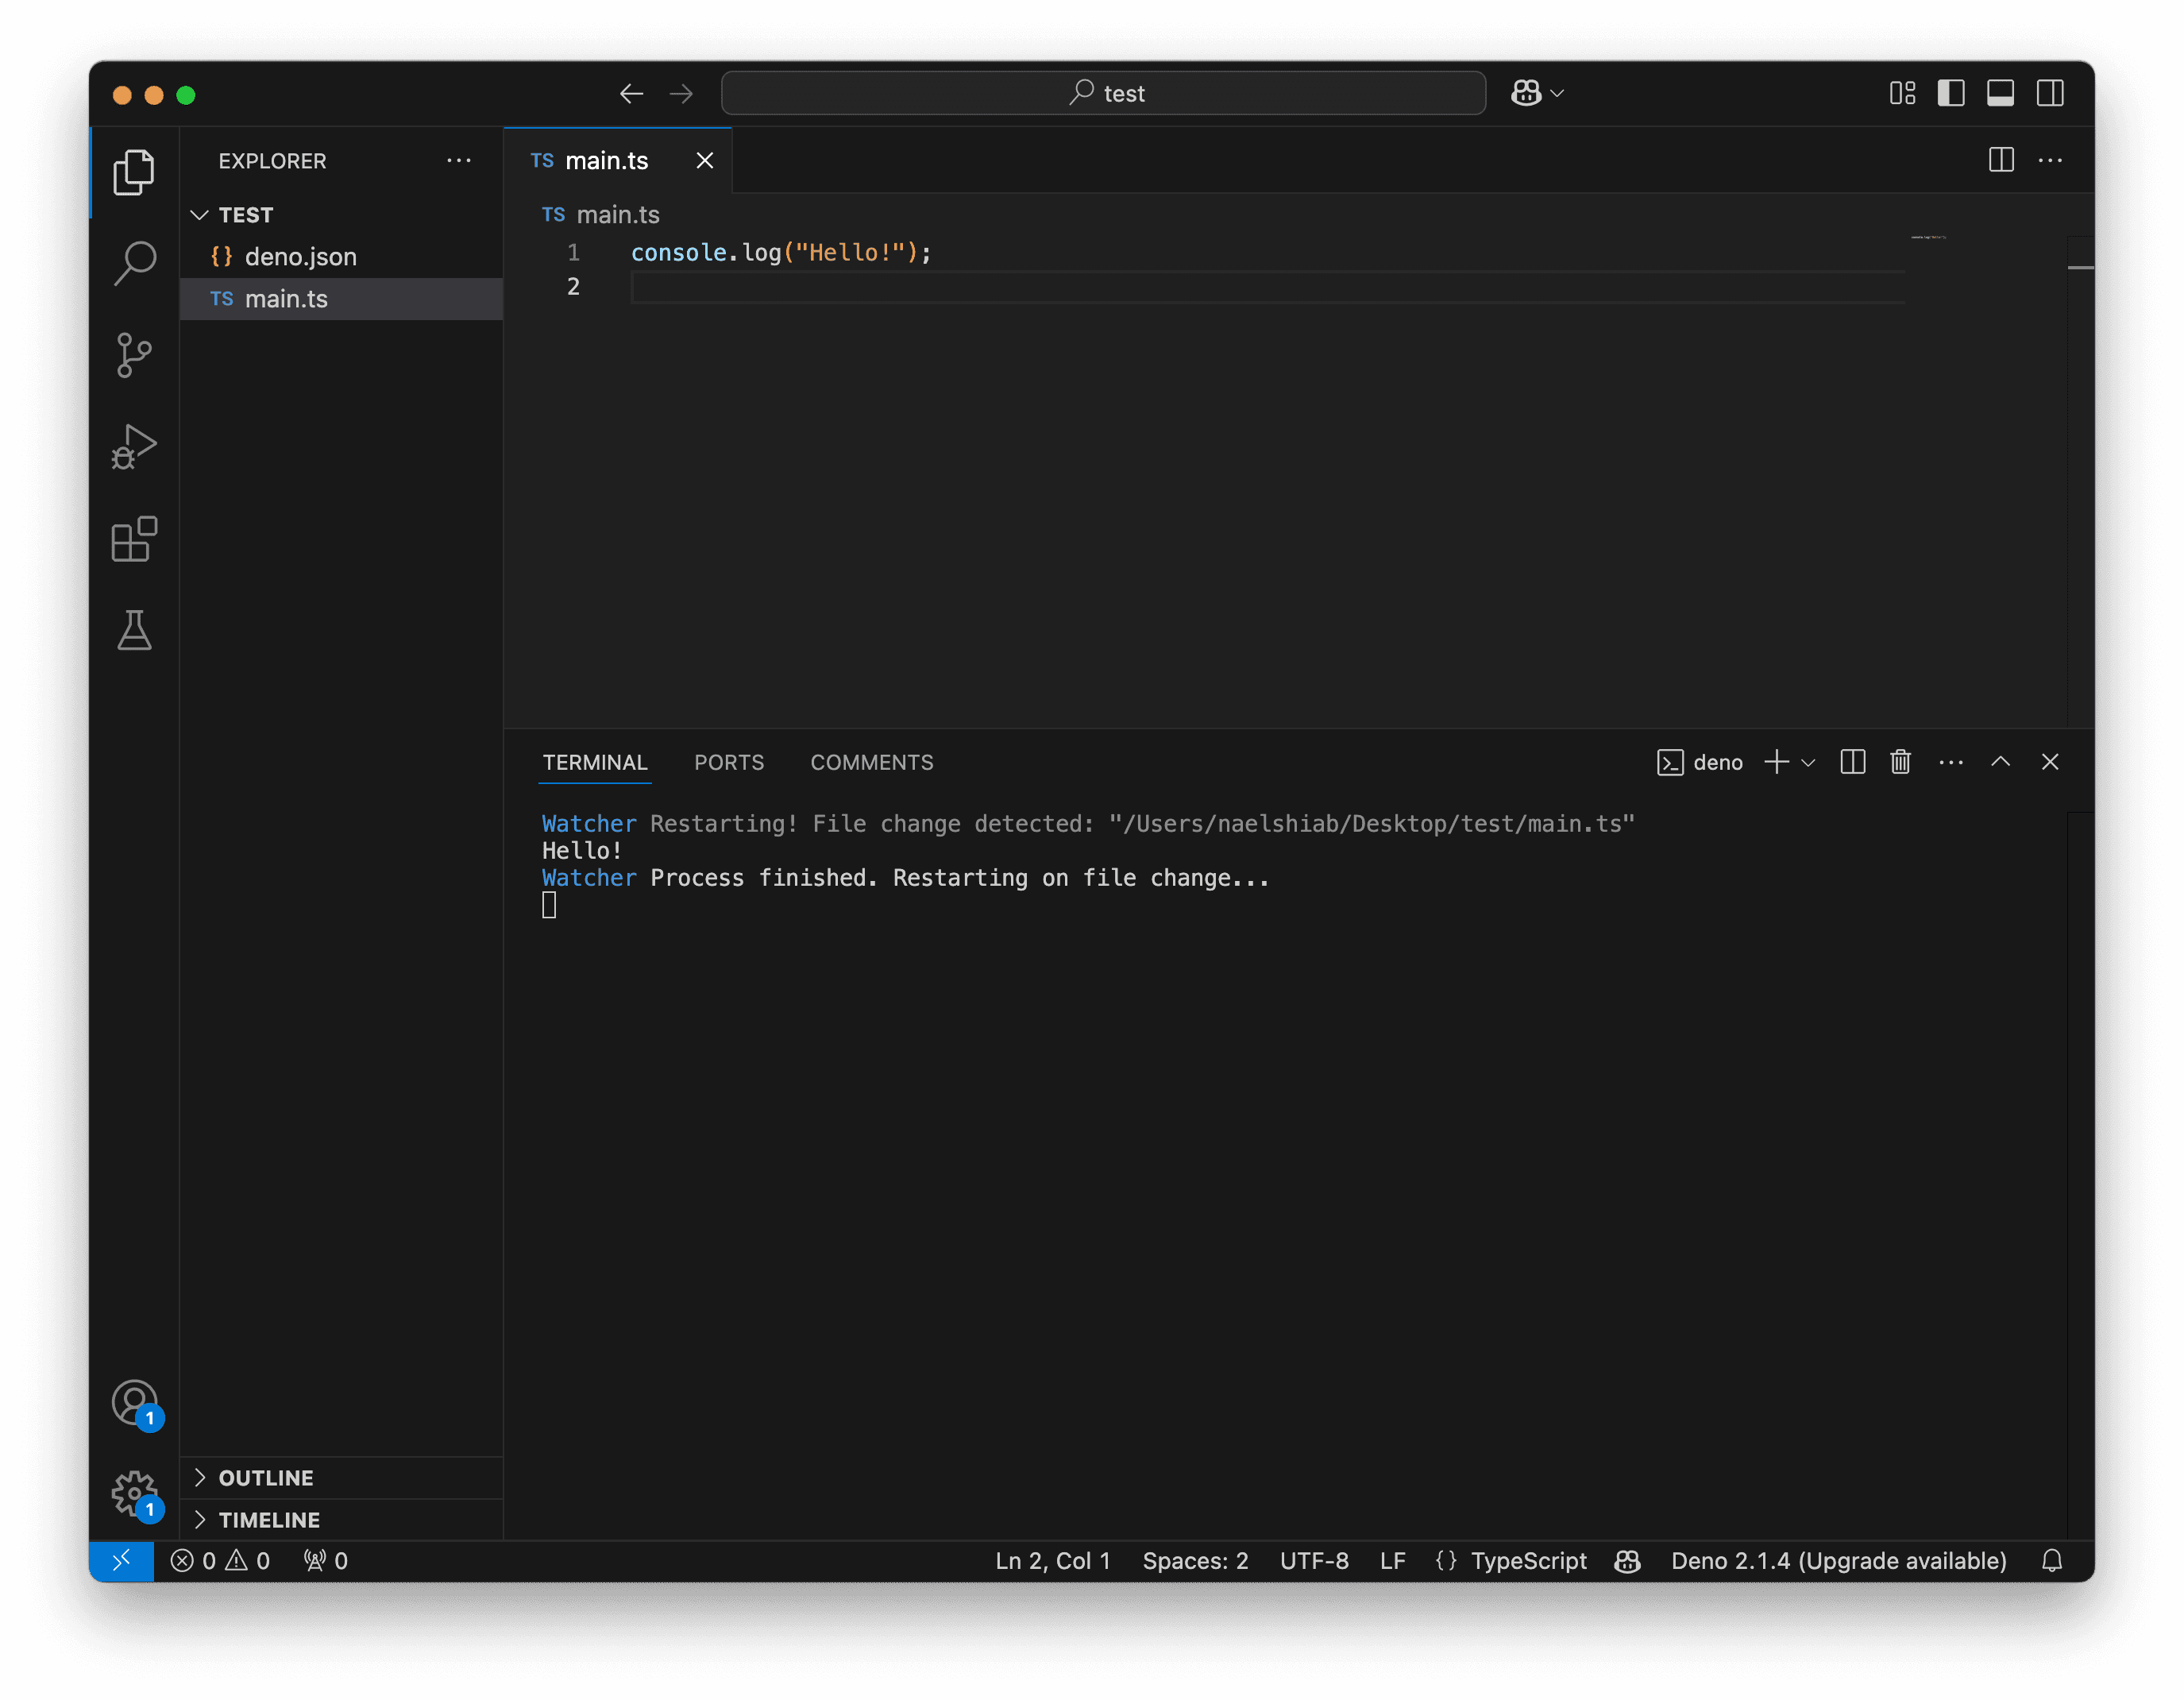The height and width of the screenshot is (1700, 2184).
Task: Open editor More Actions ellipsis
Action: click(x=2050, y=160)
